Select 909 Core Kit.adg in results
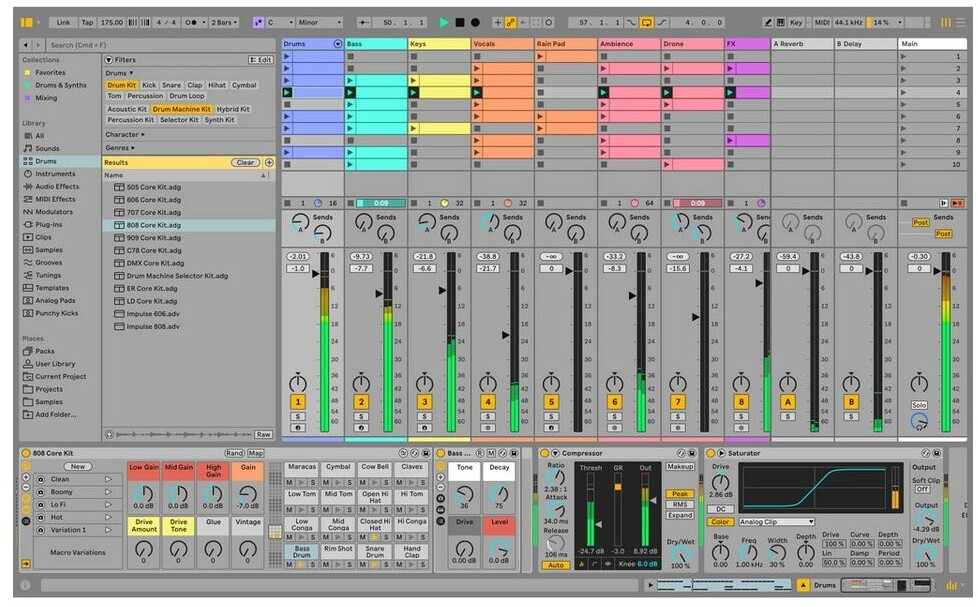The height and width of the screenshot is (607, 978). (x=154, y=238)
